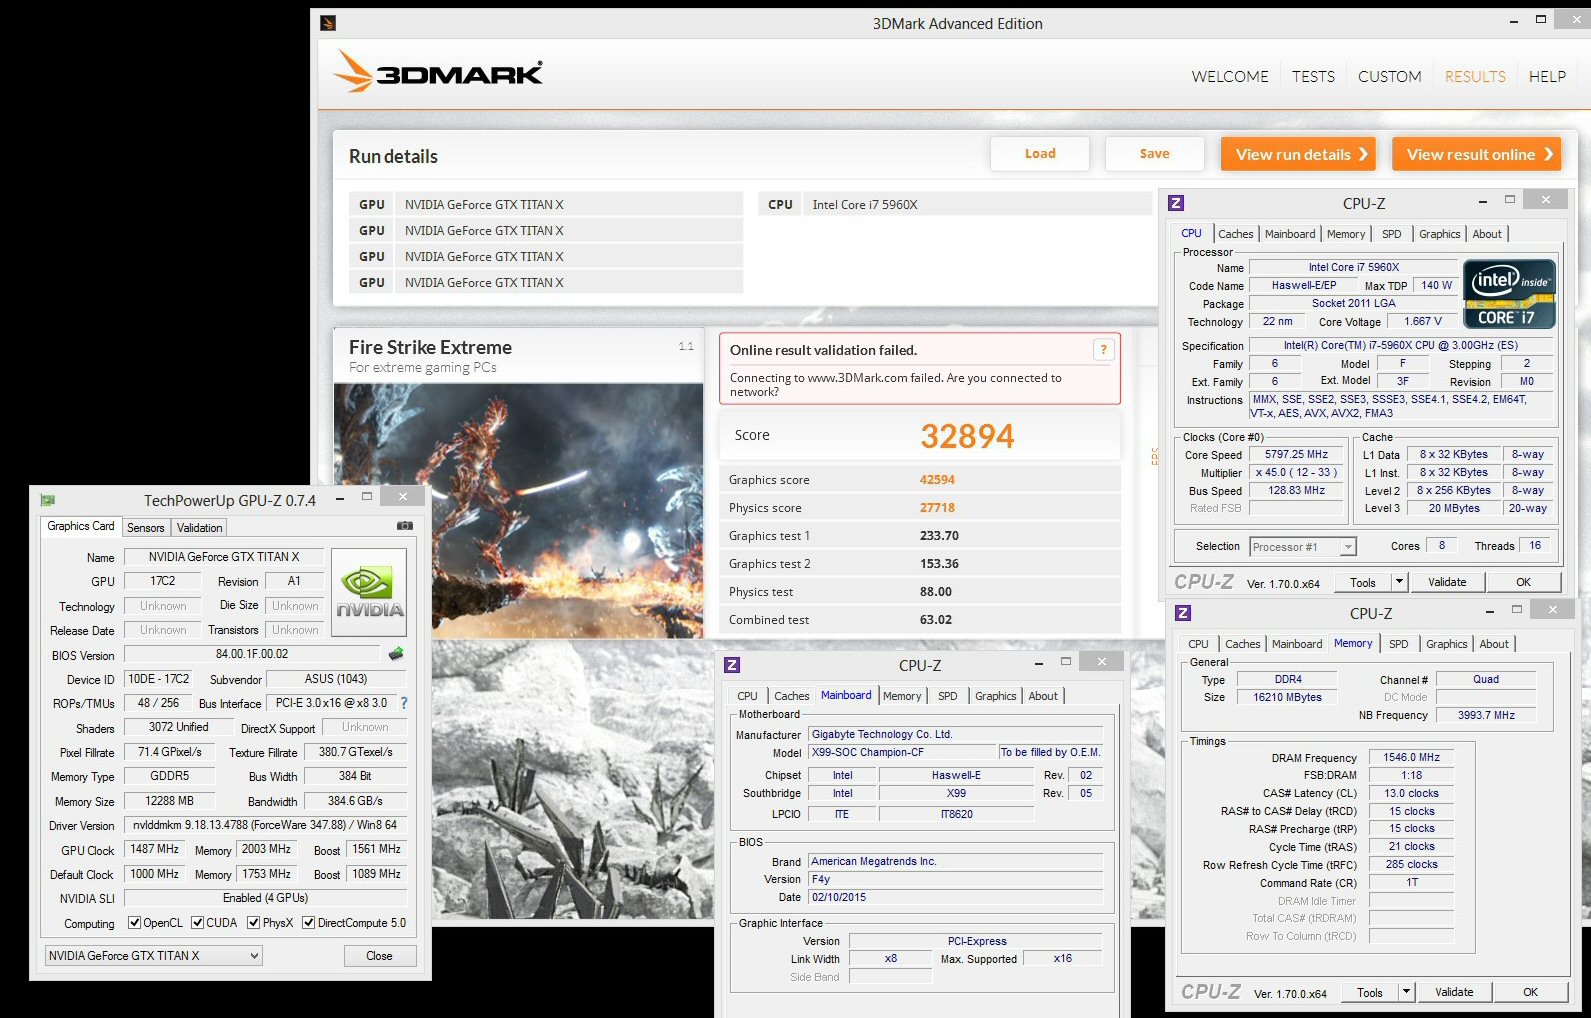
Task: Switch to Sensors tab in GPU-Z
Action: coord(146,528)
